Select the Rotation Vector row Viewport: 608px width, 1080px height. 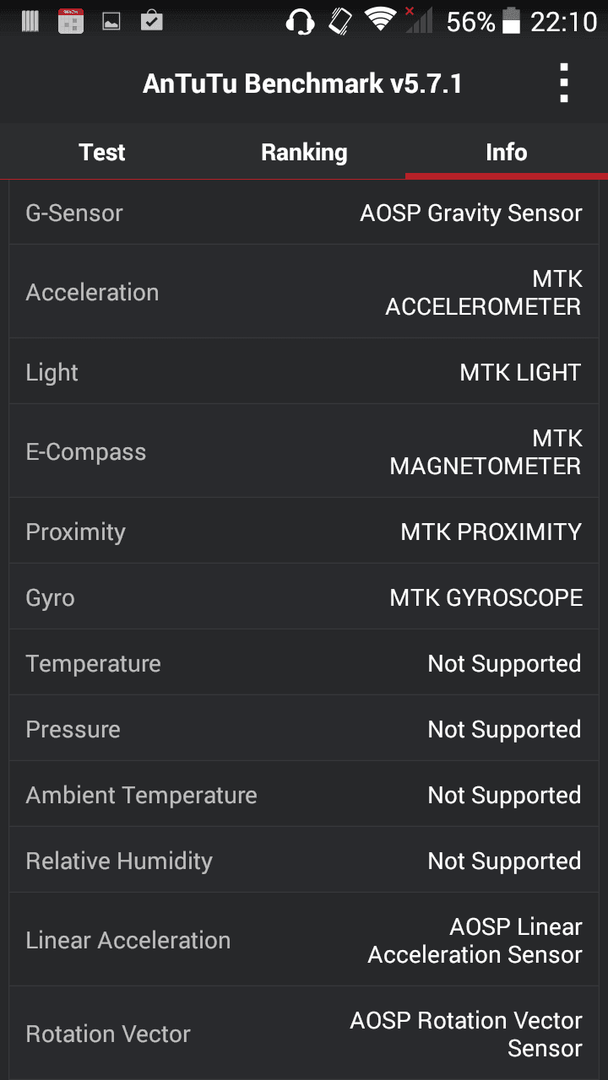tap(304, 1033)
